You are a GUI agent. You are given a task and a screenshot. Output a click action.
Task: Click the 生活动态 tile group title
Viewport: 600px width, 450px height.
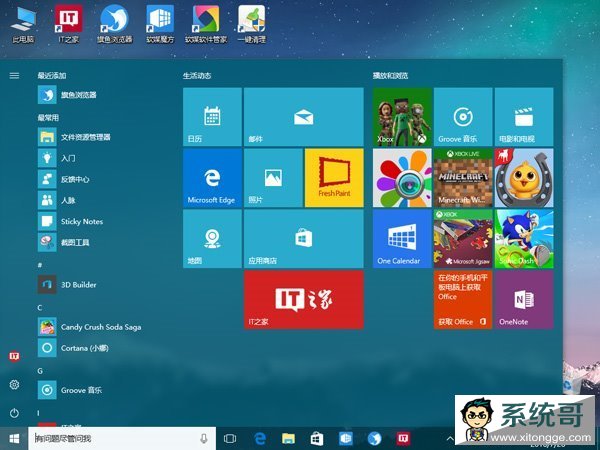pyautogui.click(x=197, y=76)
